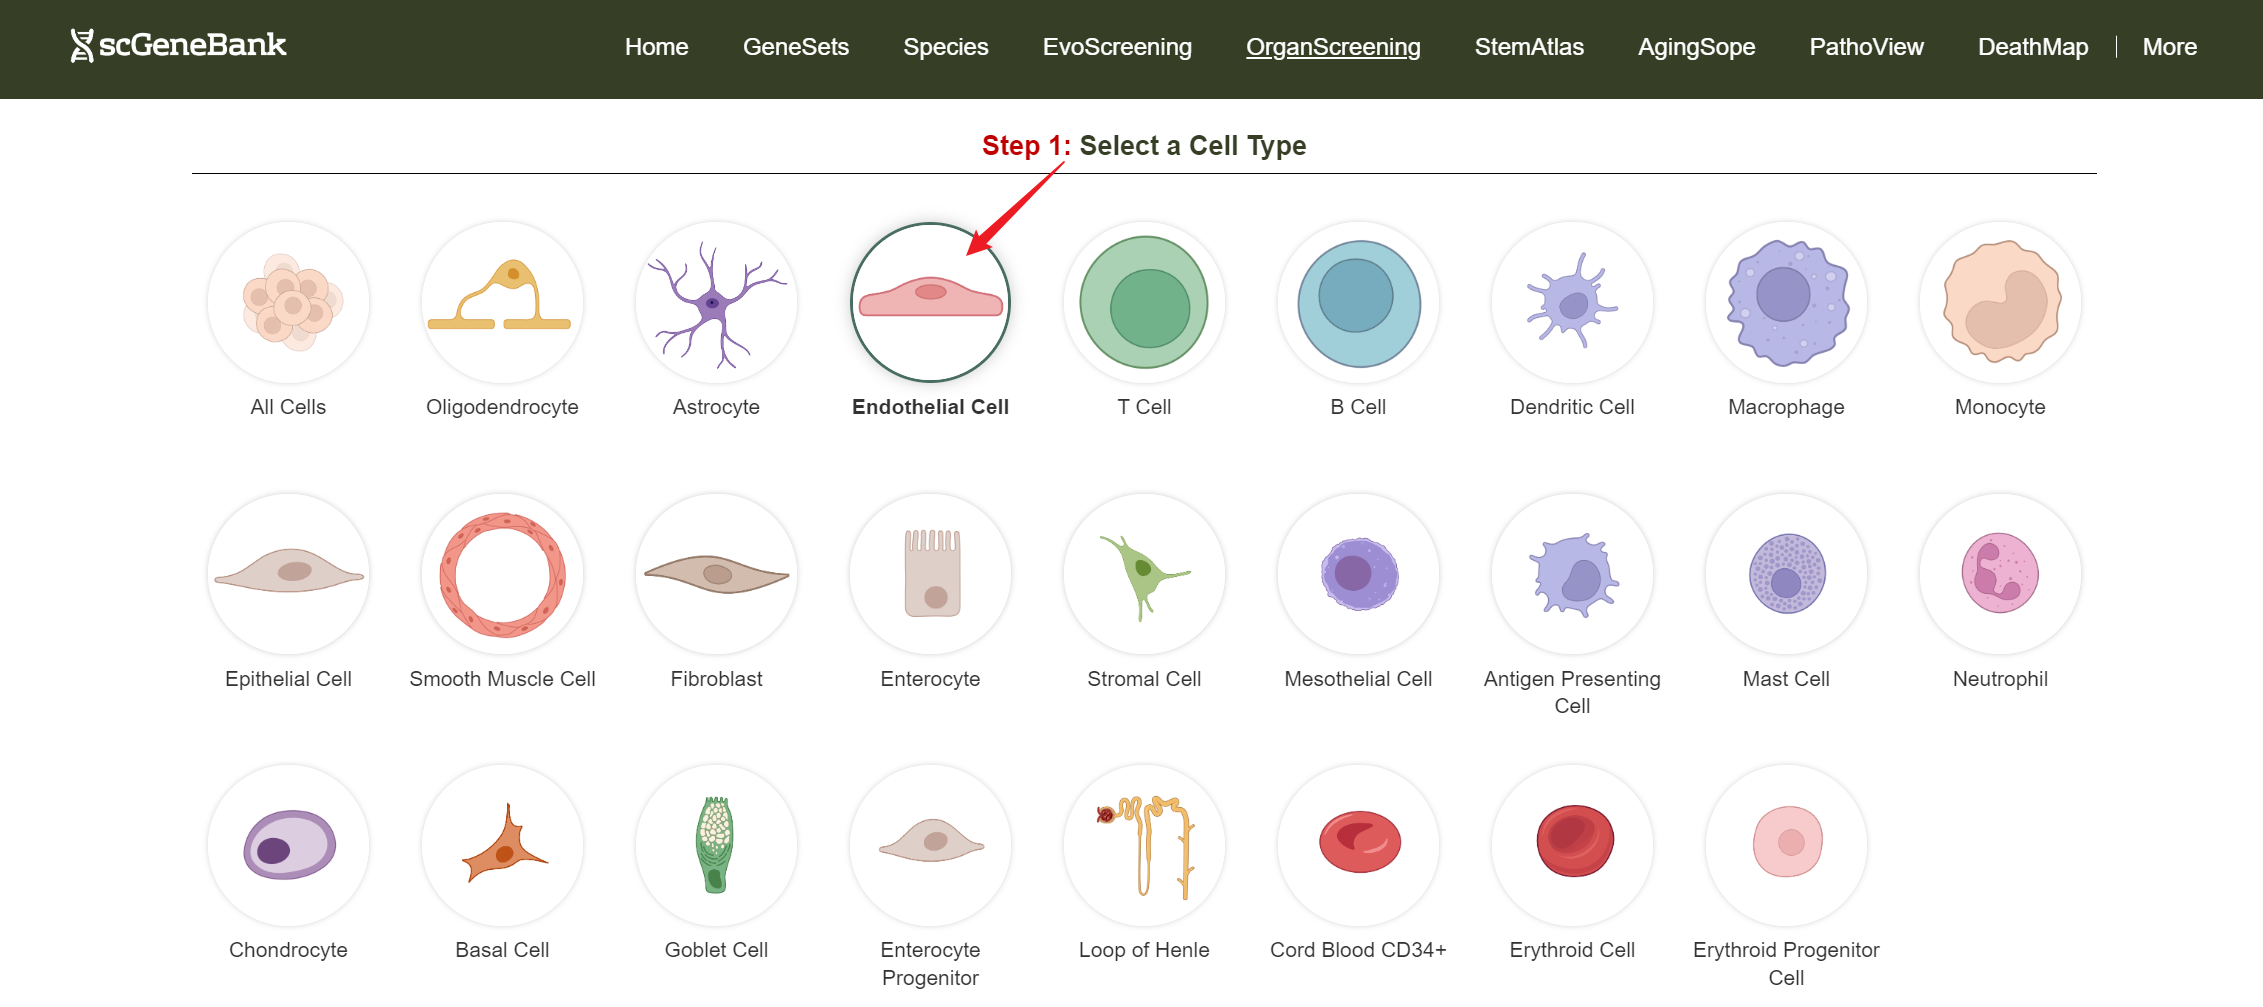
Task: Select the Smooth Muscle Cell icon
Action: click(x=502, y=575)
